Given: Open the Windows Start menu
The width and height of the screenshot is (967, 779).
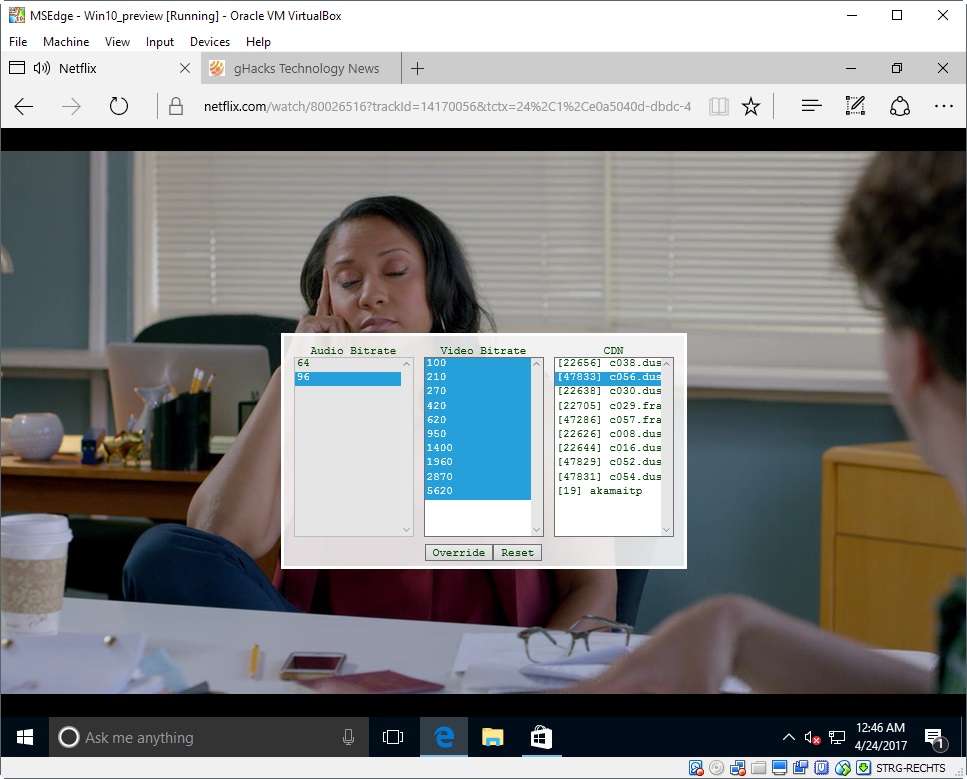Looking at the screenshot, I should click(x=25, y=737).
